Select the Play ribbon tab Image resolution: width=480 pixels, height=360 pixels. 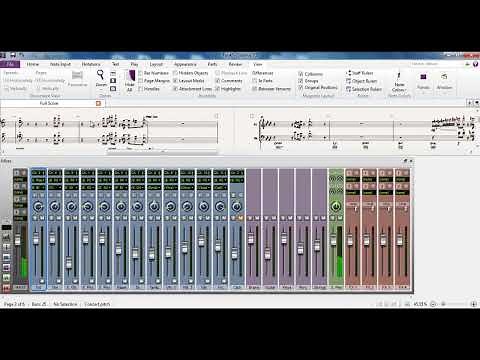[134, 64]
